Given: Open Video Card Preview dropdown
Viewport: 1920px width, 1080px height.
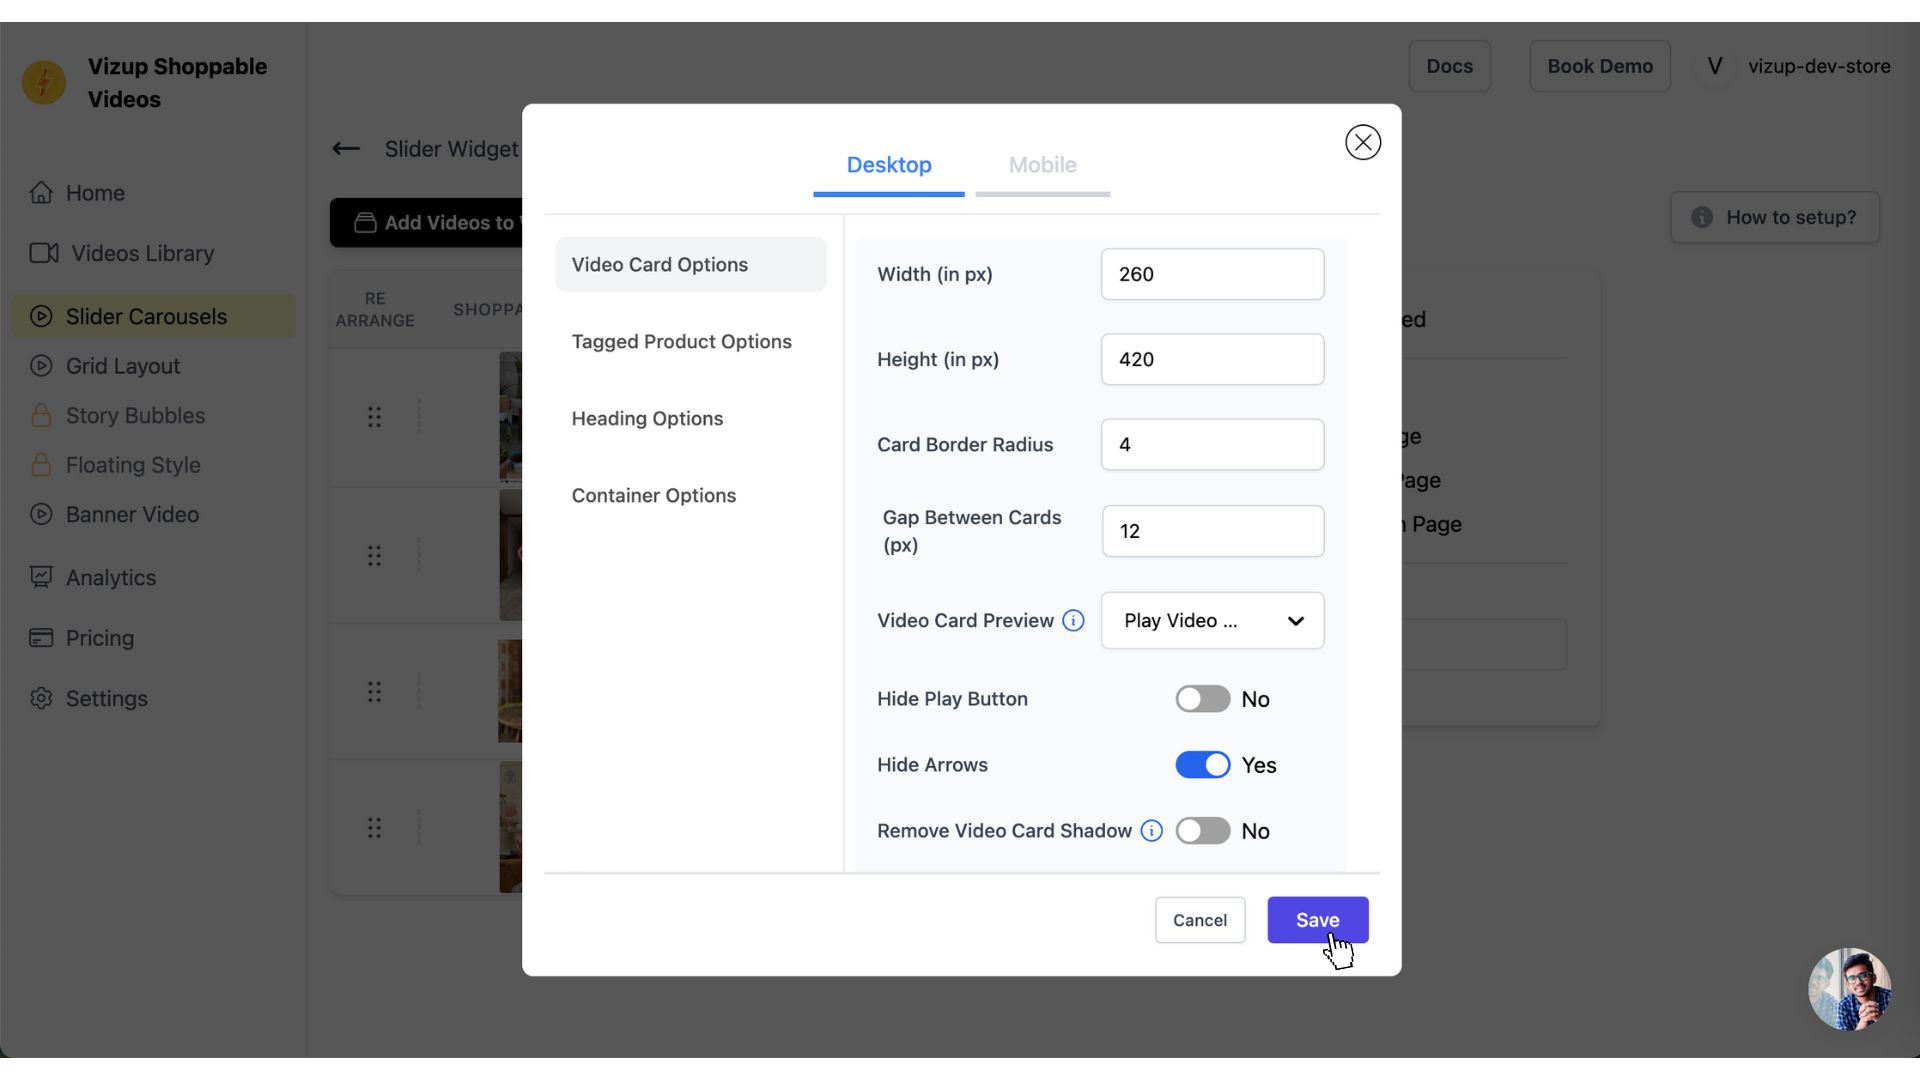Looking at the screenshot, I should [x=1212, y=620].
